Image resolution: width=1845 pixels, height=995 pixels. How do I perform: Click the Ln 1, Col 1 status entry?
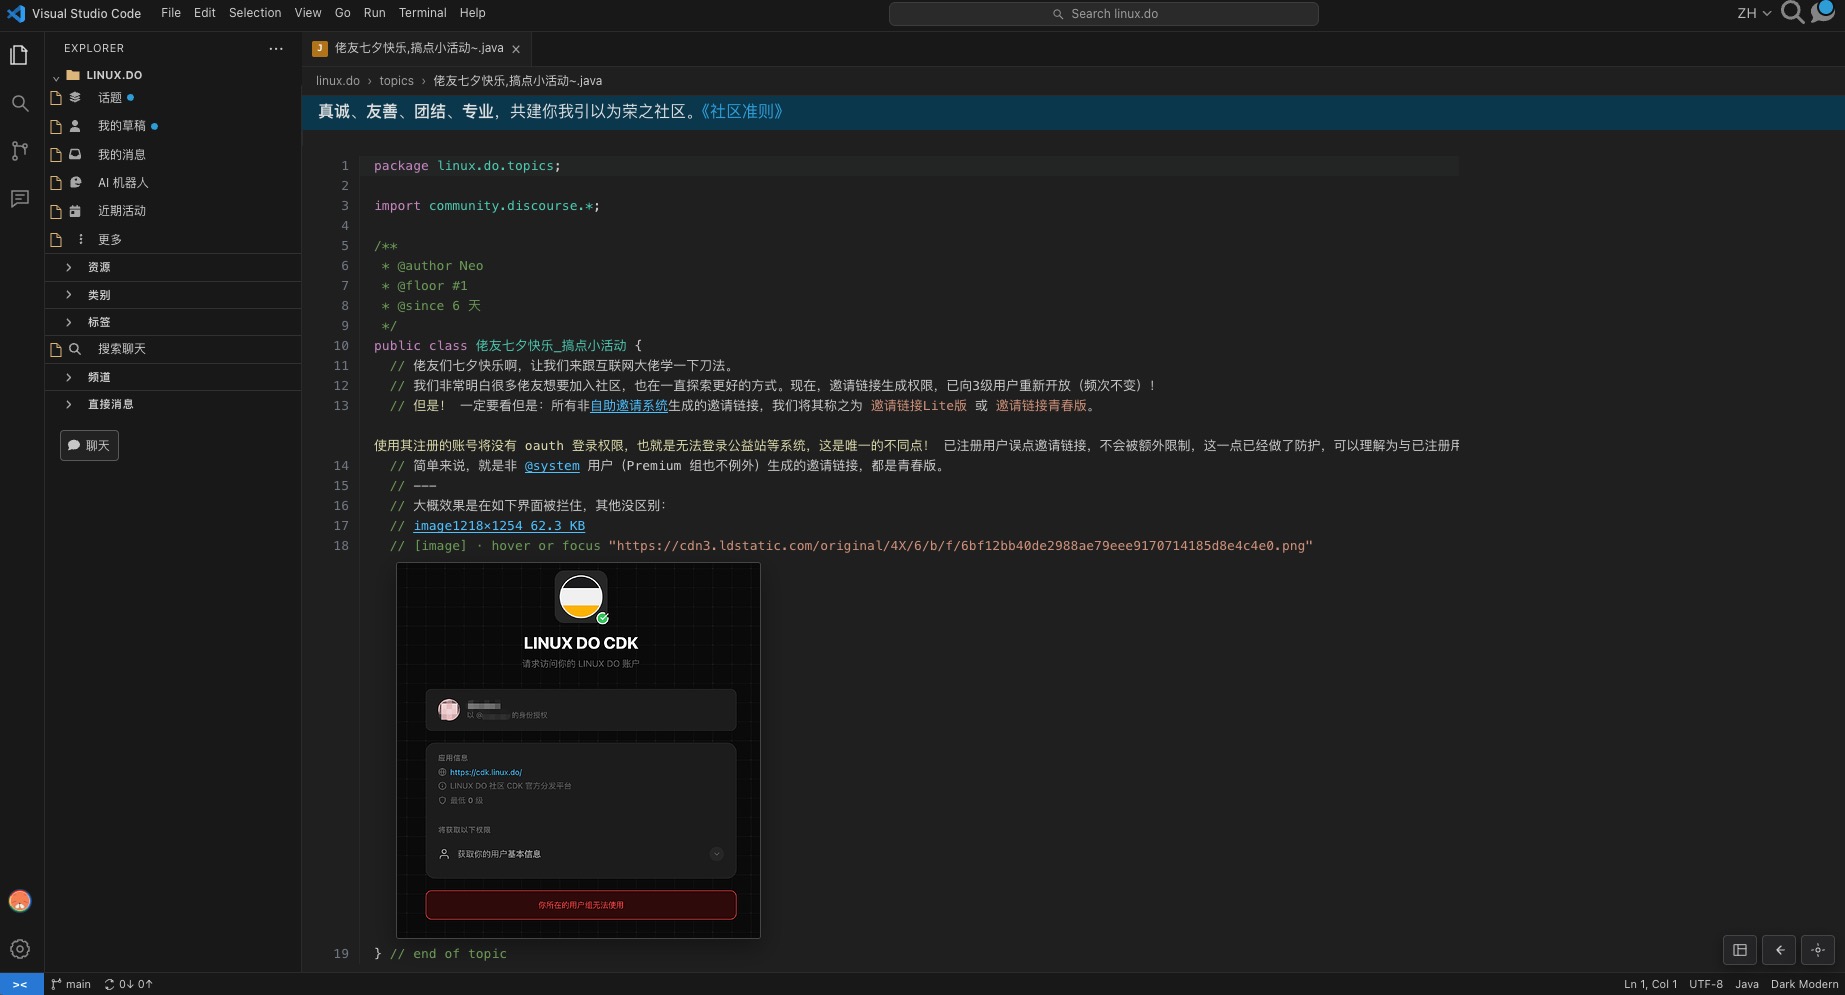1650,984
